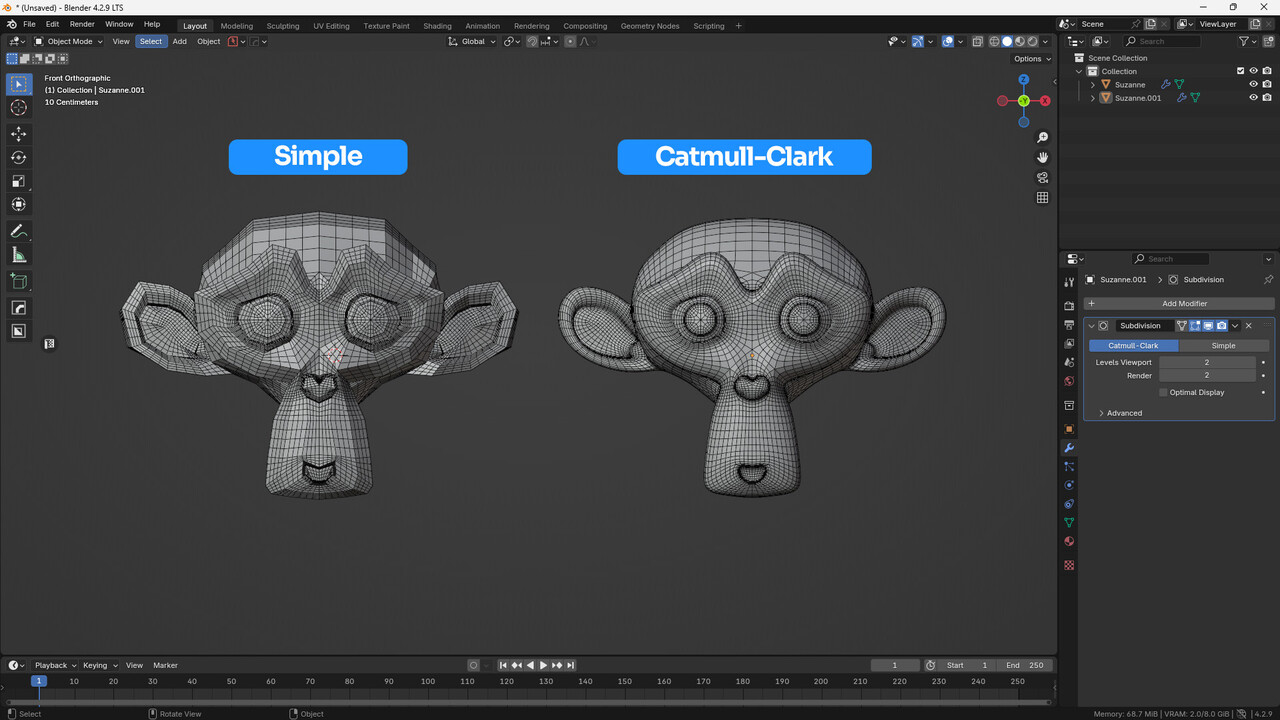
Task: Expand Suzanne in the outliner
Action: (x=1093, y=85)
